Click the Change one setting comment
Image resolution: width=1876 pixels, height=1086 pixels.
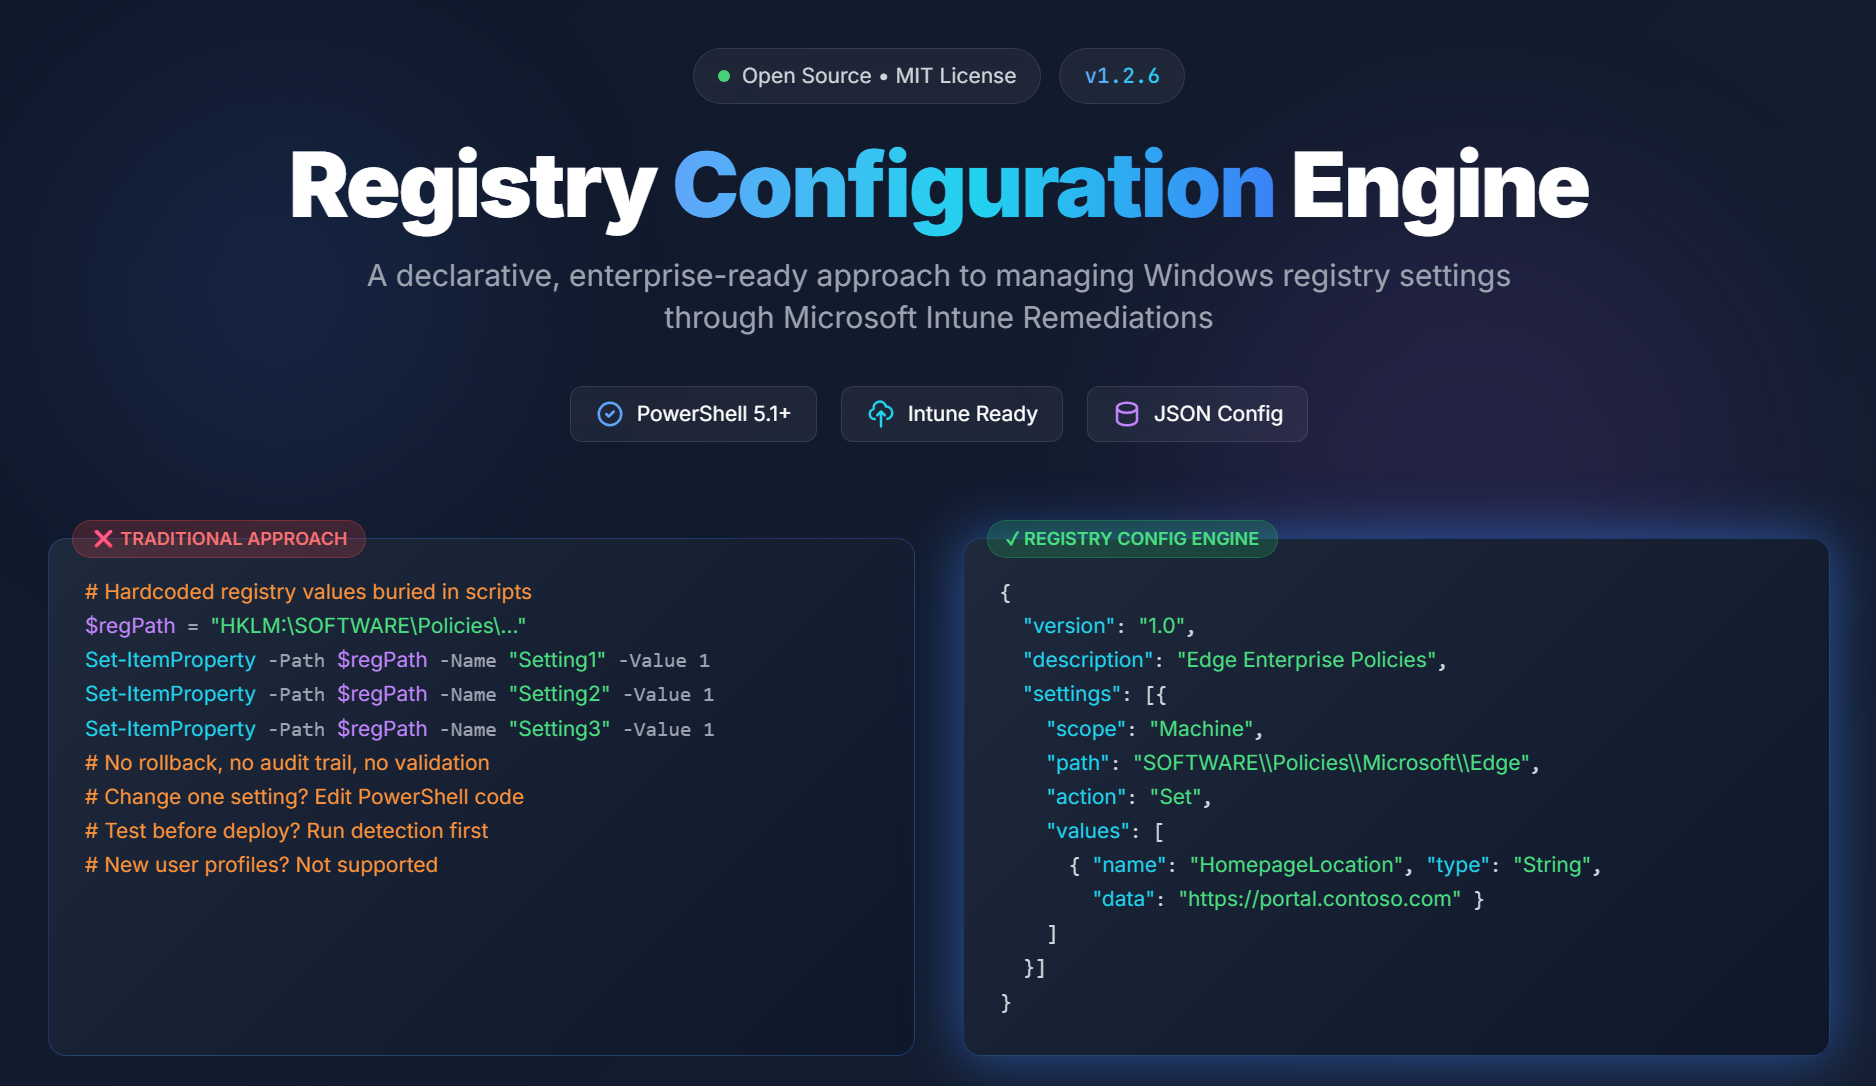coord(304,797)
